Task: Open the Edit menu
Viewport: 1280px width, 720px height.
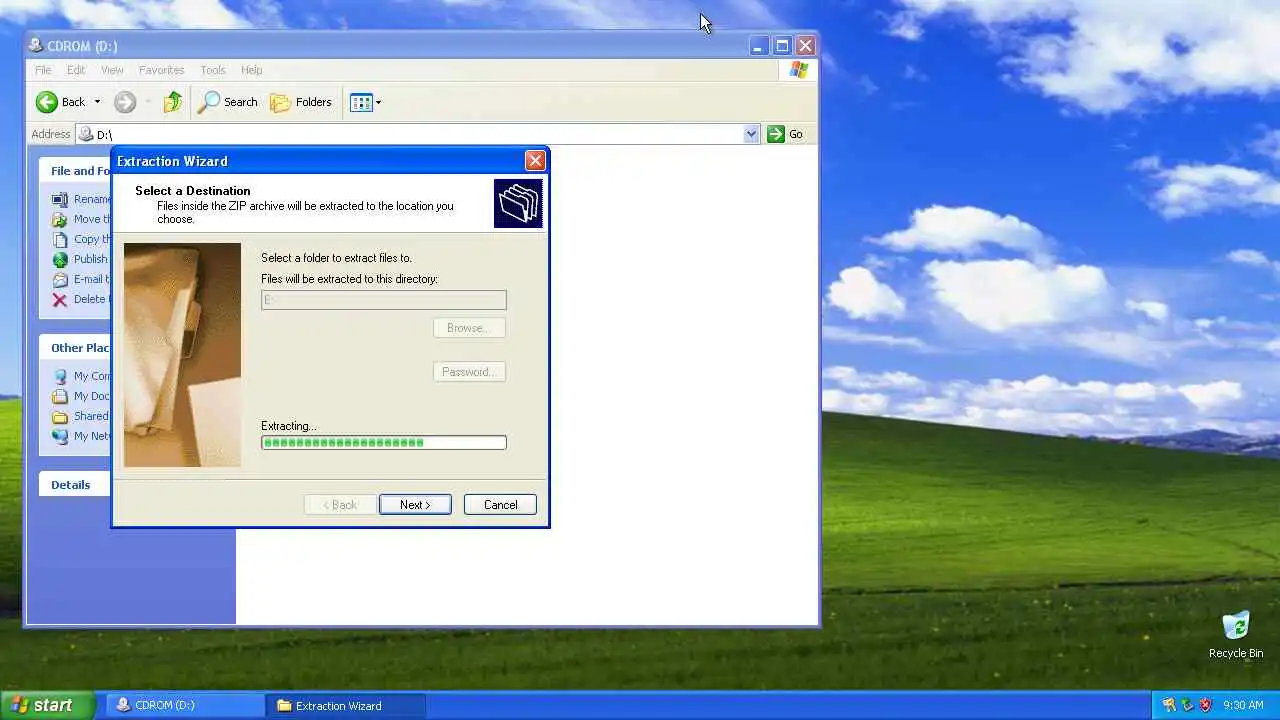Action: click(x=76, y=70)
